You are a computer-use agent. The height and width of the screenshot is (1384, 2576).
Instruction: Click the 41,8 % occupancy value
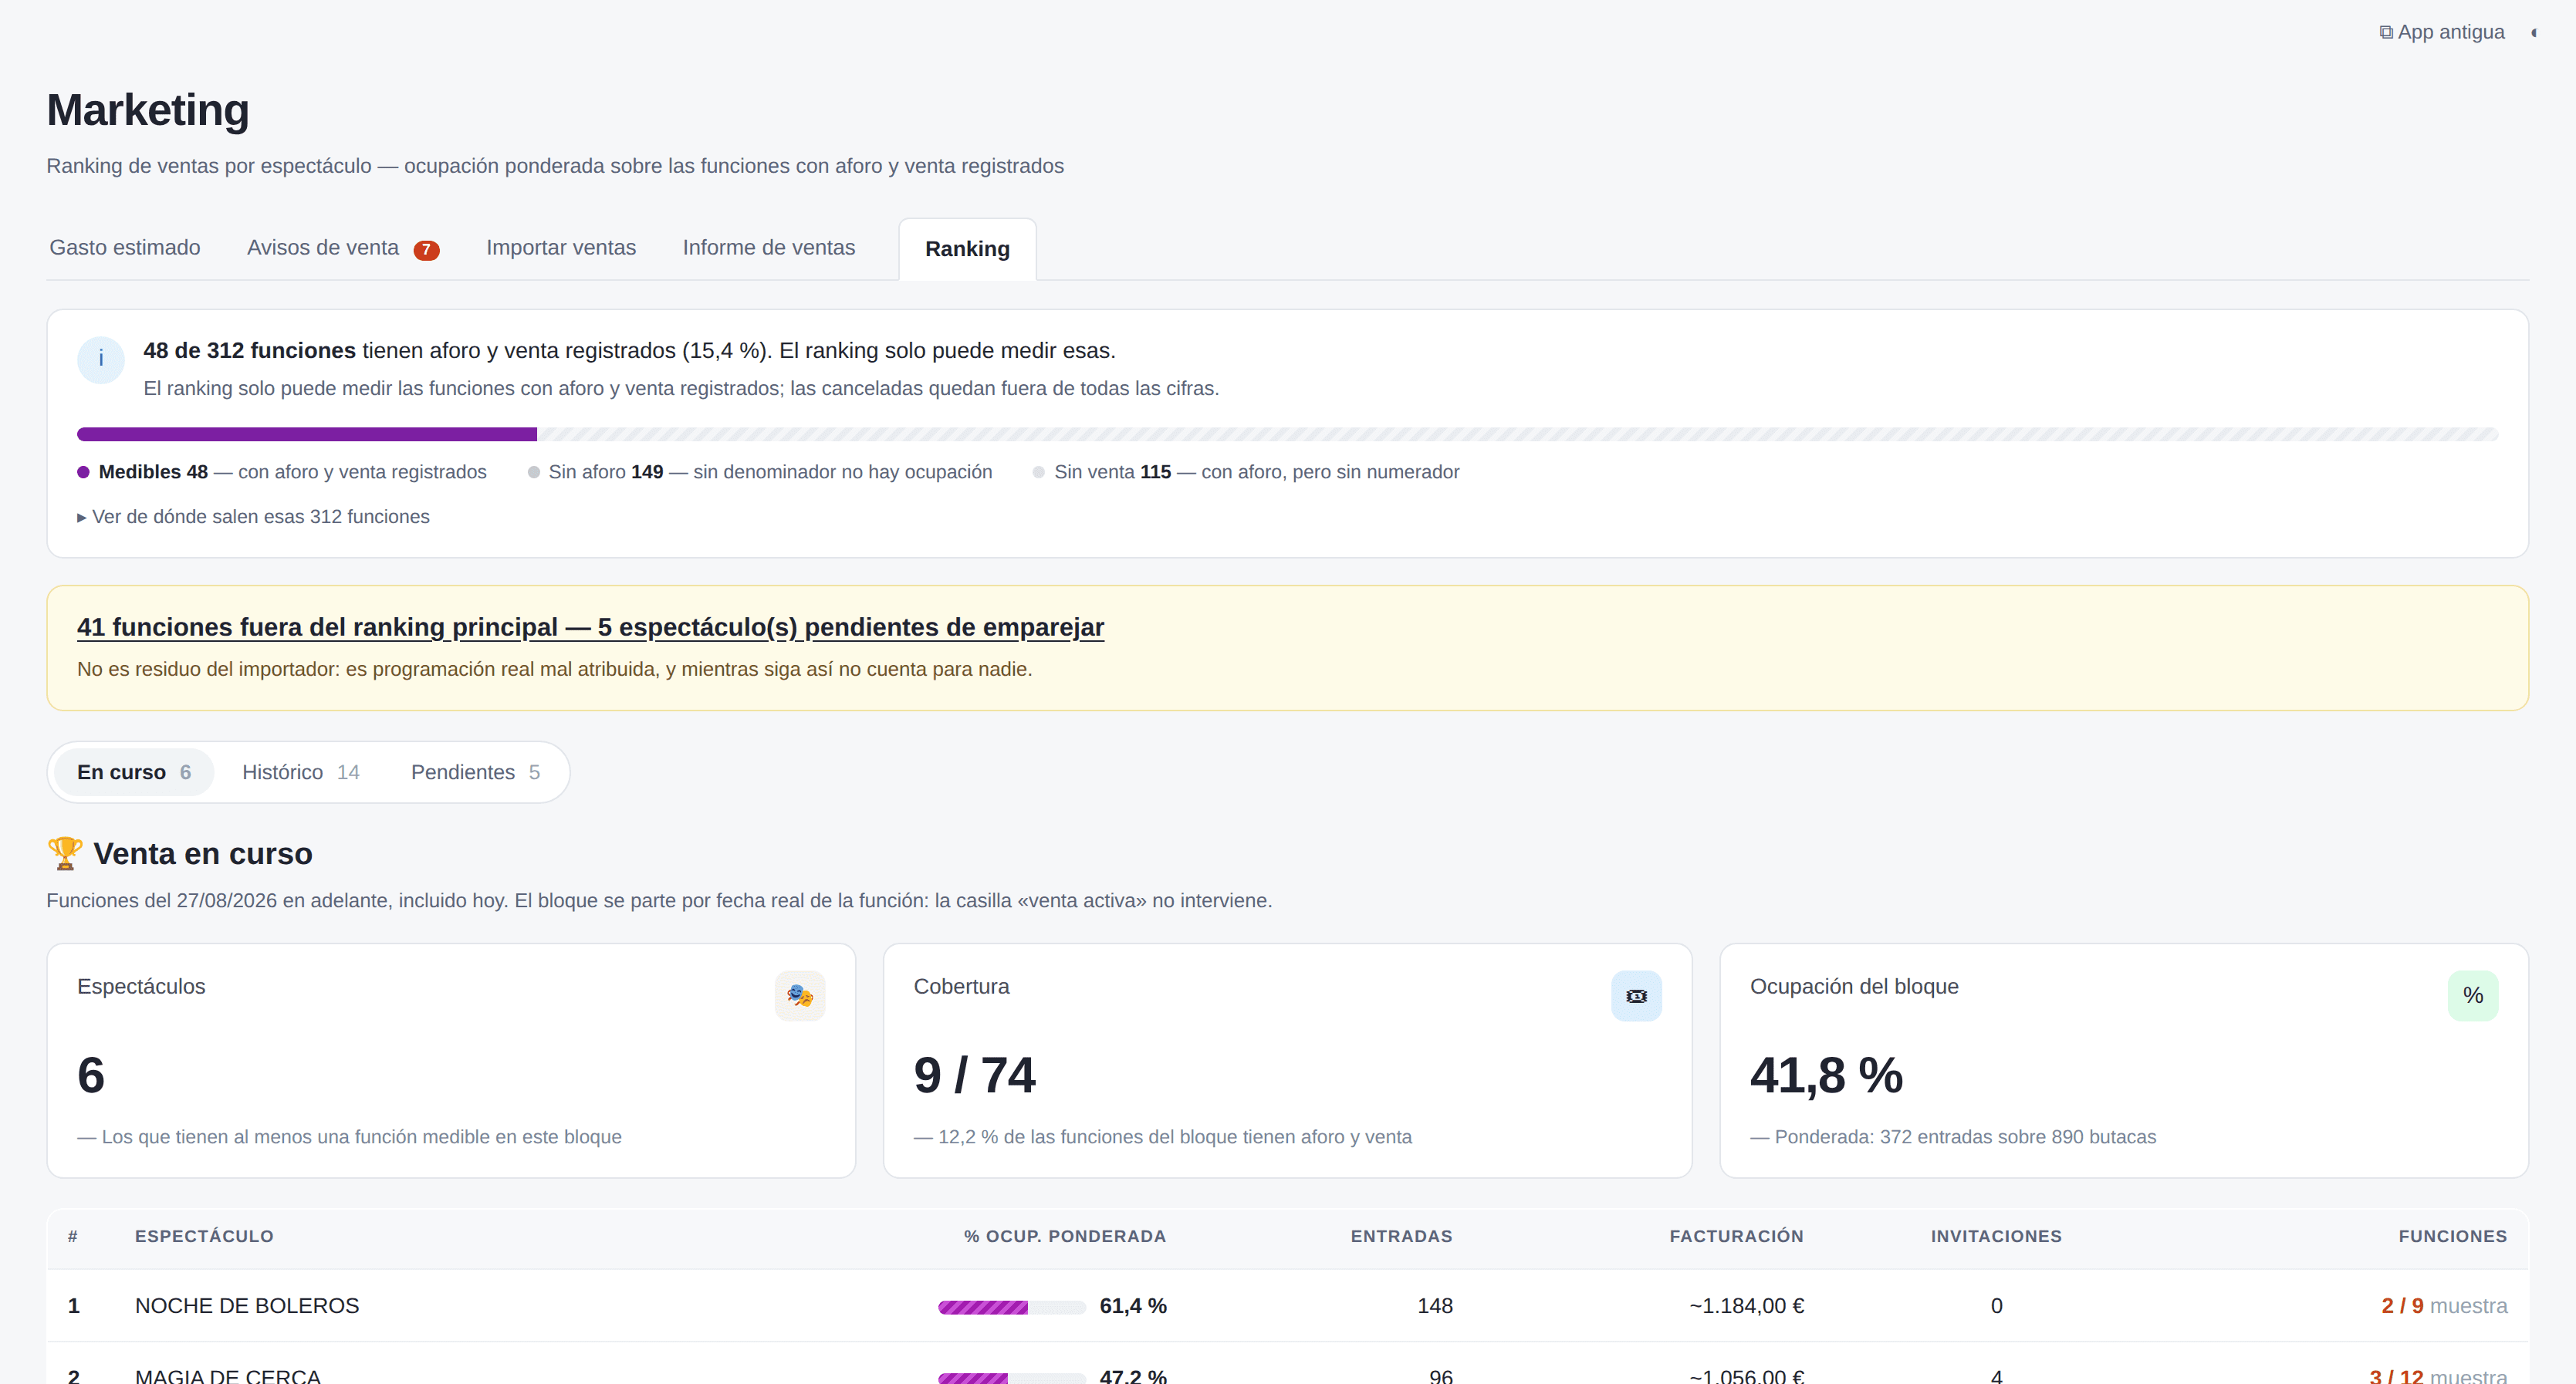1827,1075
